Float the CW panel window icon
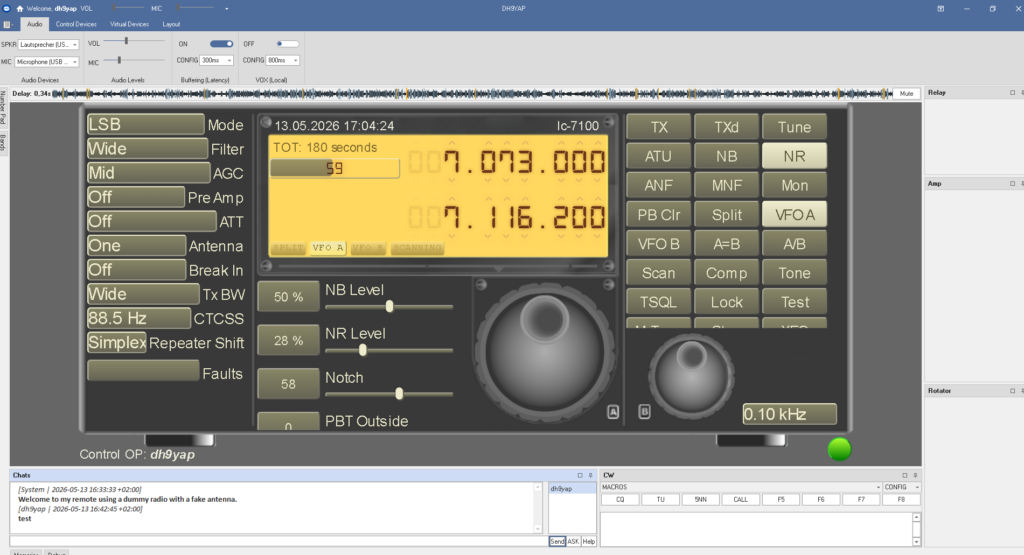The image size is (1024, 555). coord(904,475)
